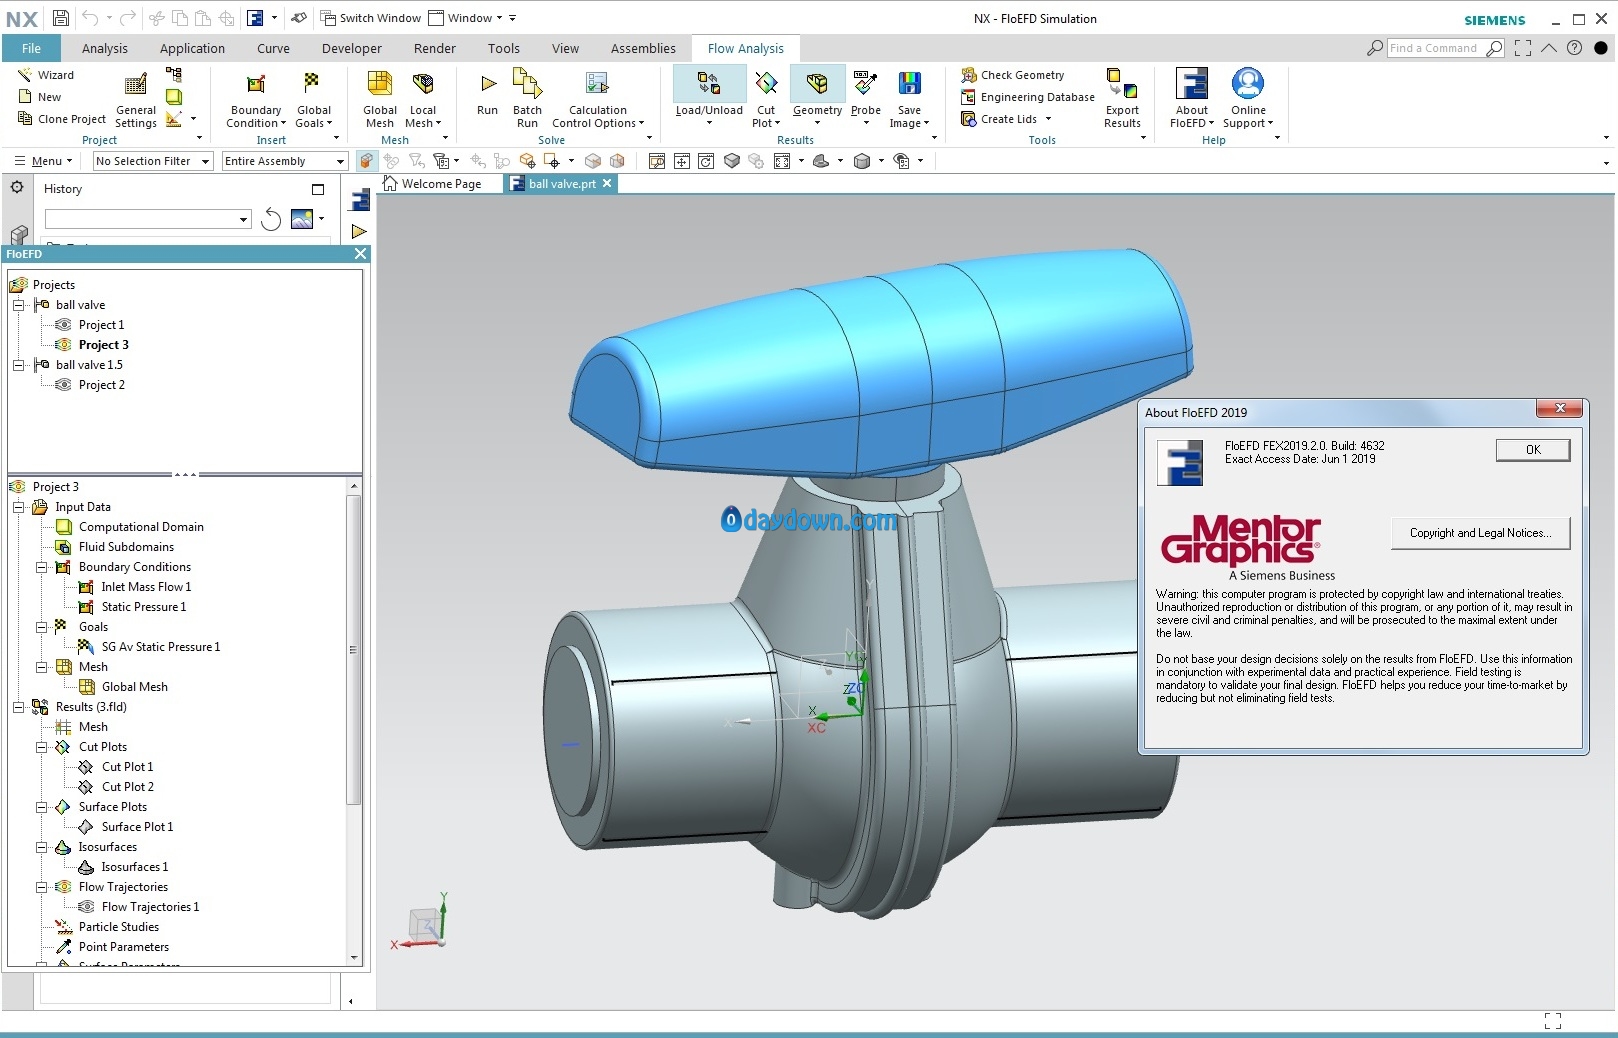
Task: Close the FloEFD panel
Action: pyautogui.click(x=361, y=254)
